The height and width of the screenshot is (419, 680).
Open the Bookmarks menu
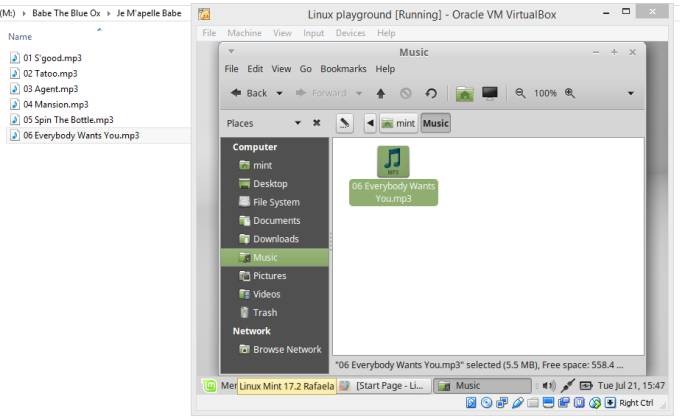click(343, 69)
